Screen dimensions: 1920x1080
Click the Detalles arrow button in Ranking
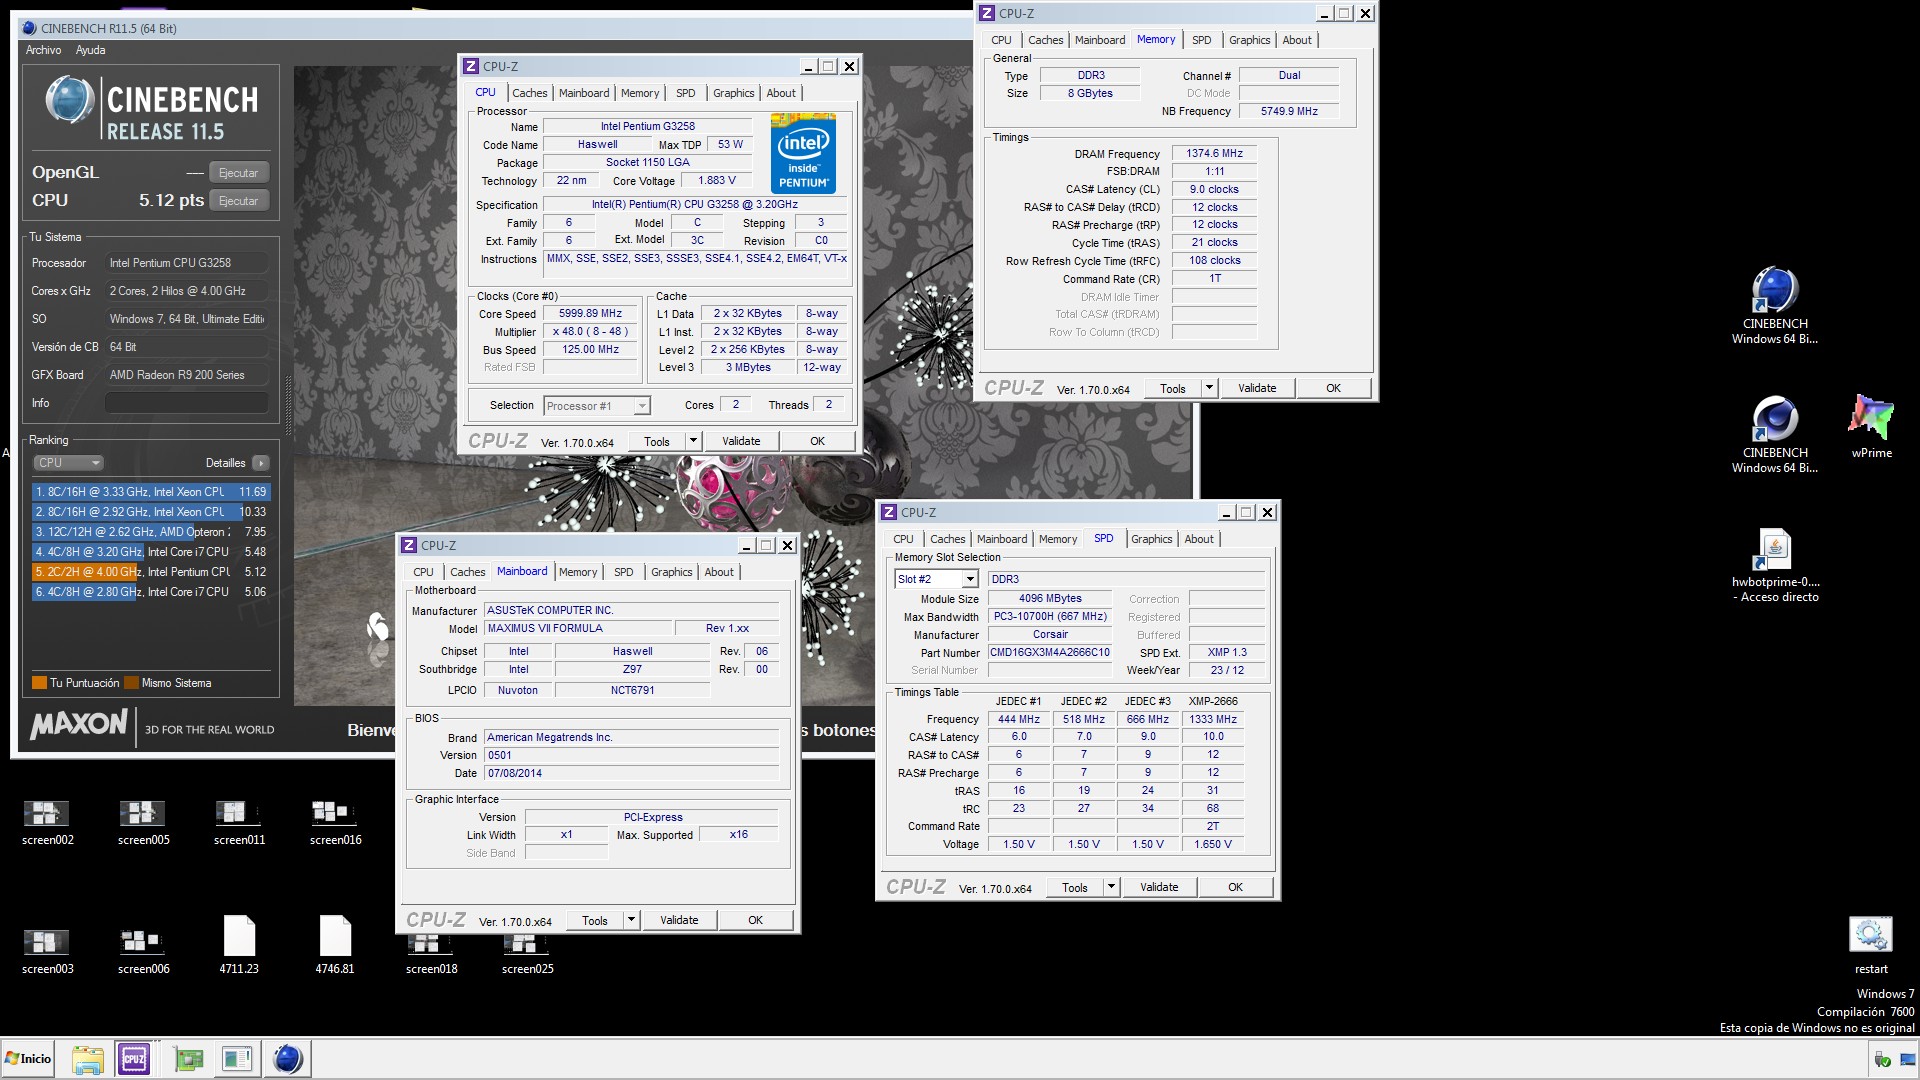pos(260,463)
